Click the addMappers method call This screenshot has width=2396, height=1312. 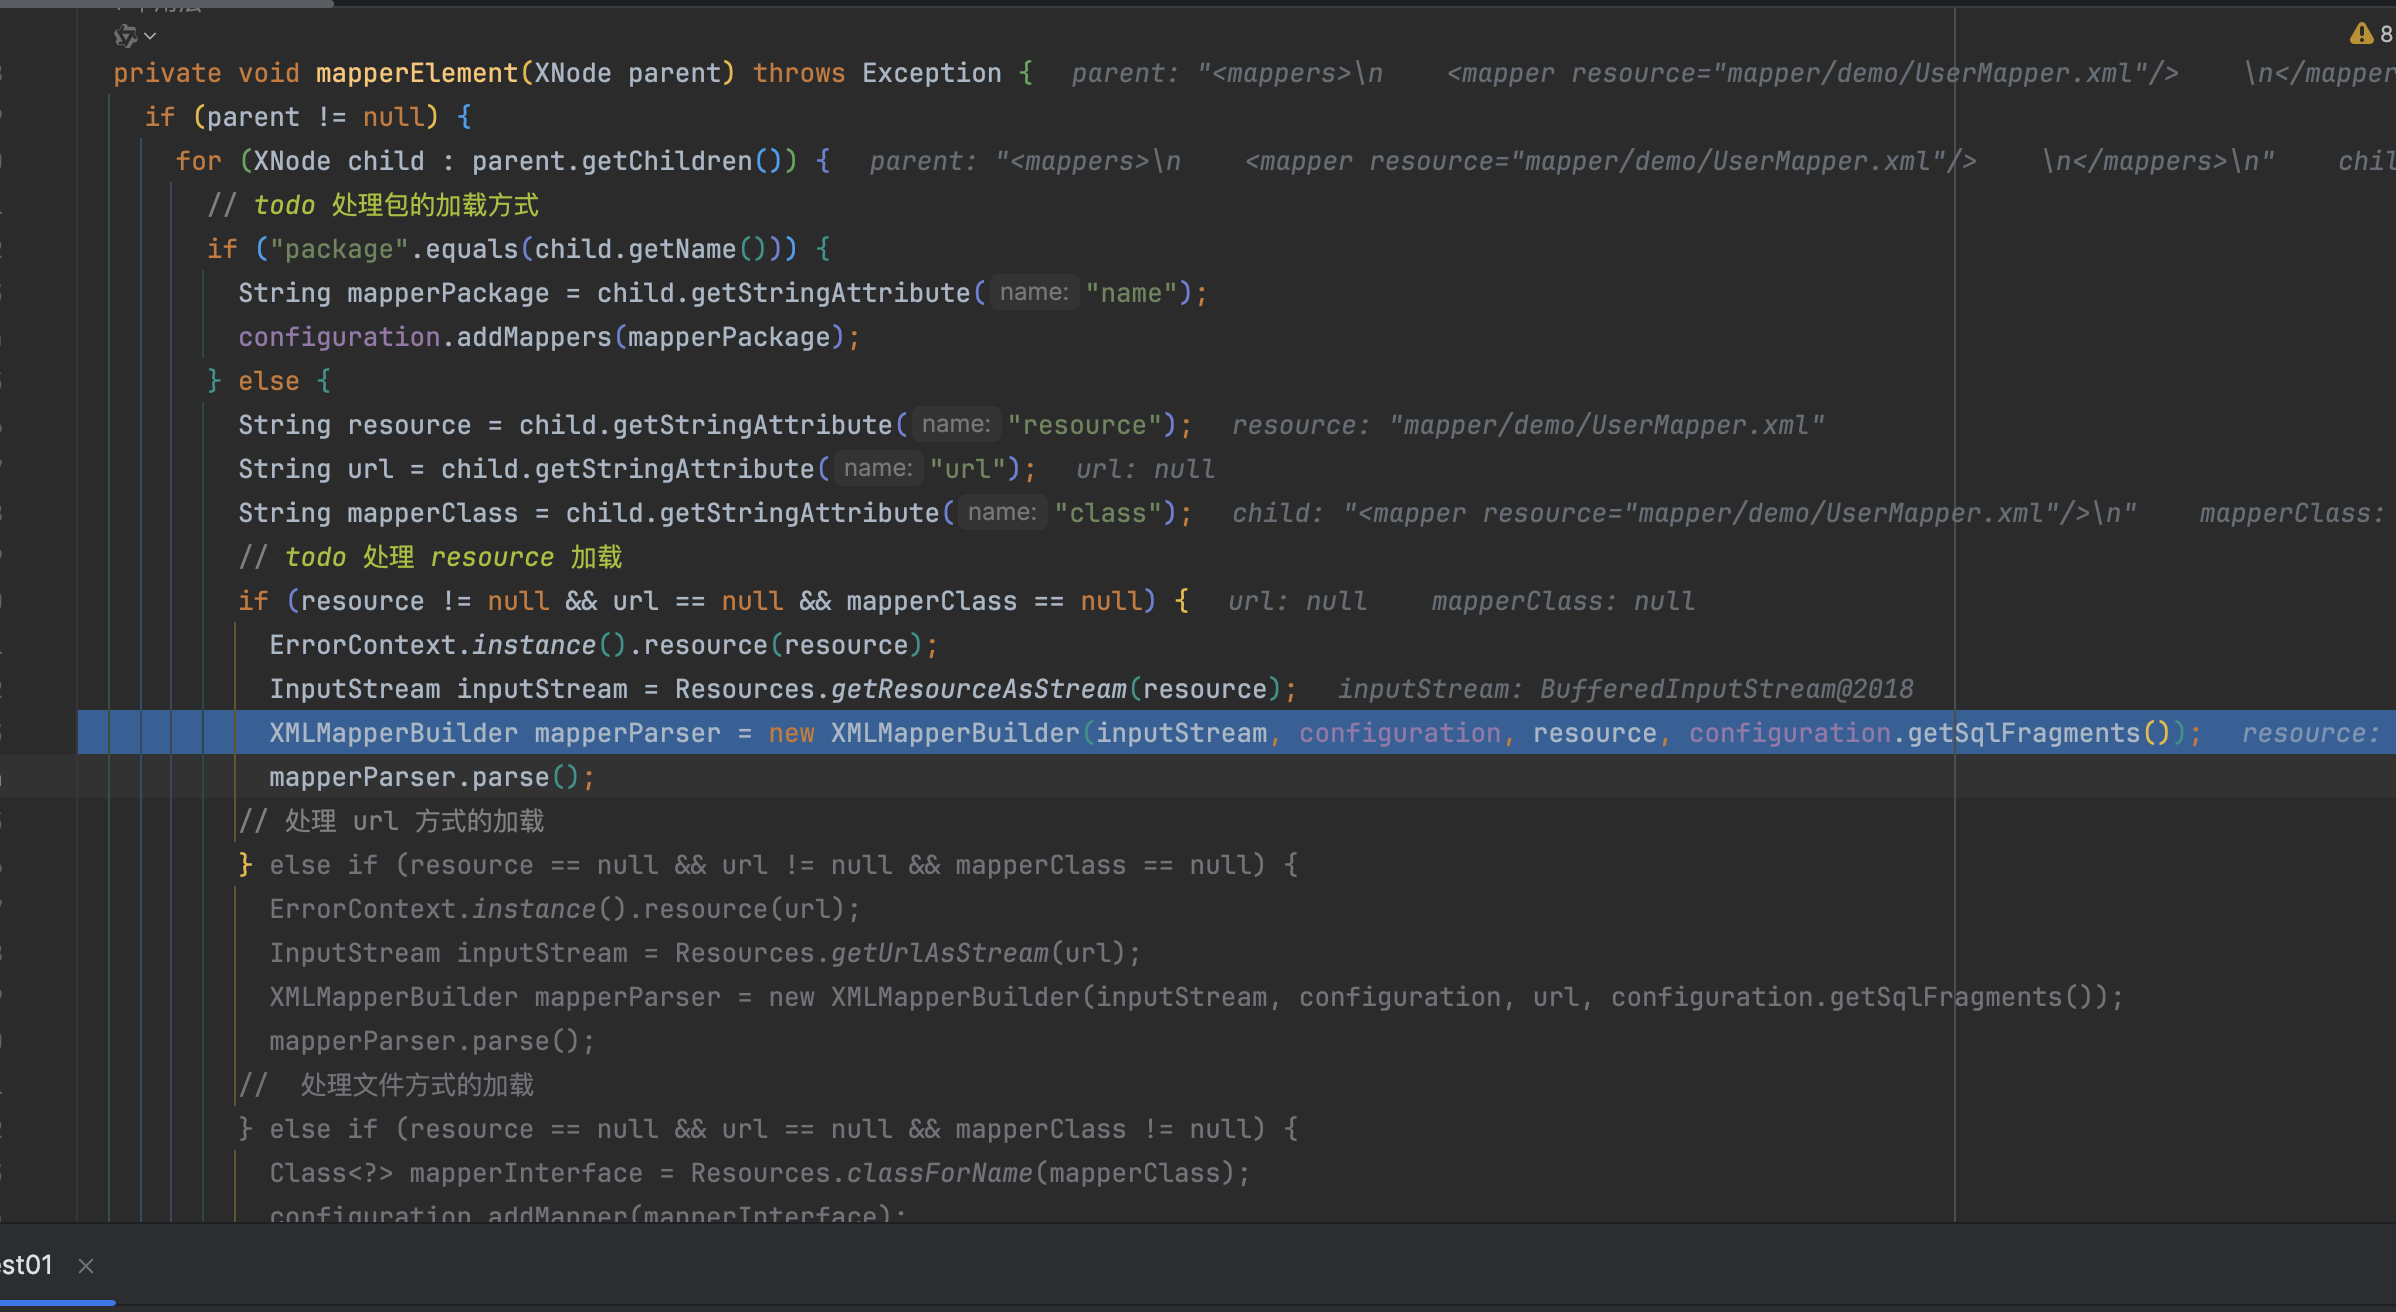(534, 337)
